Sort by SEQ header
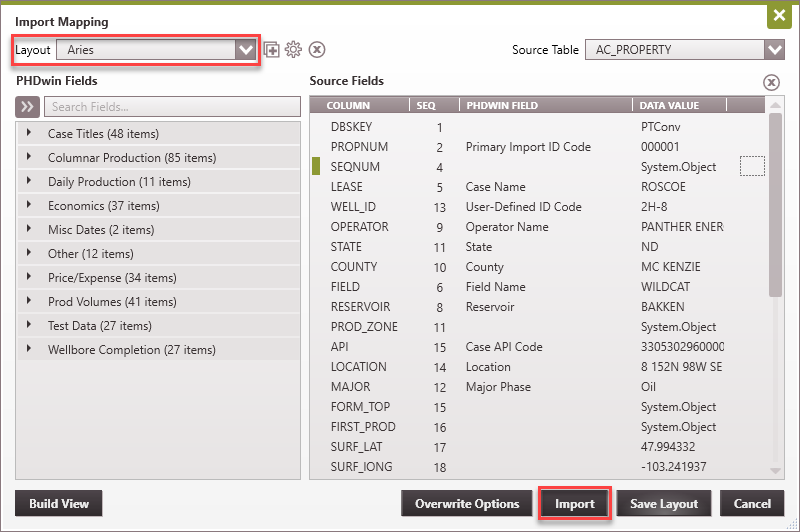This screenshot has width=800, height=532. [x=435, y=105]
